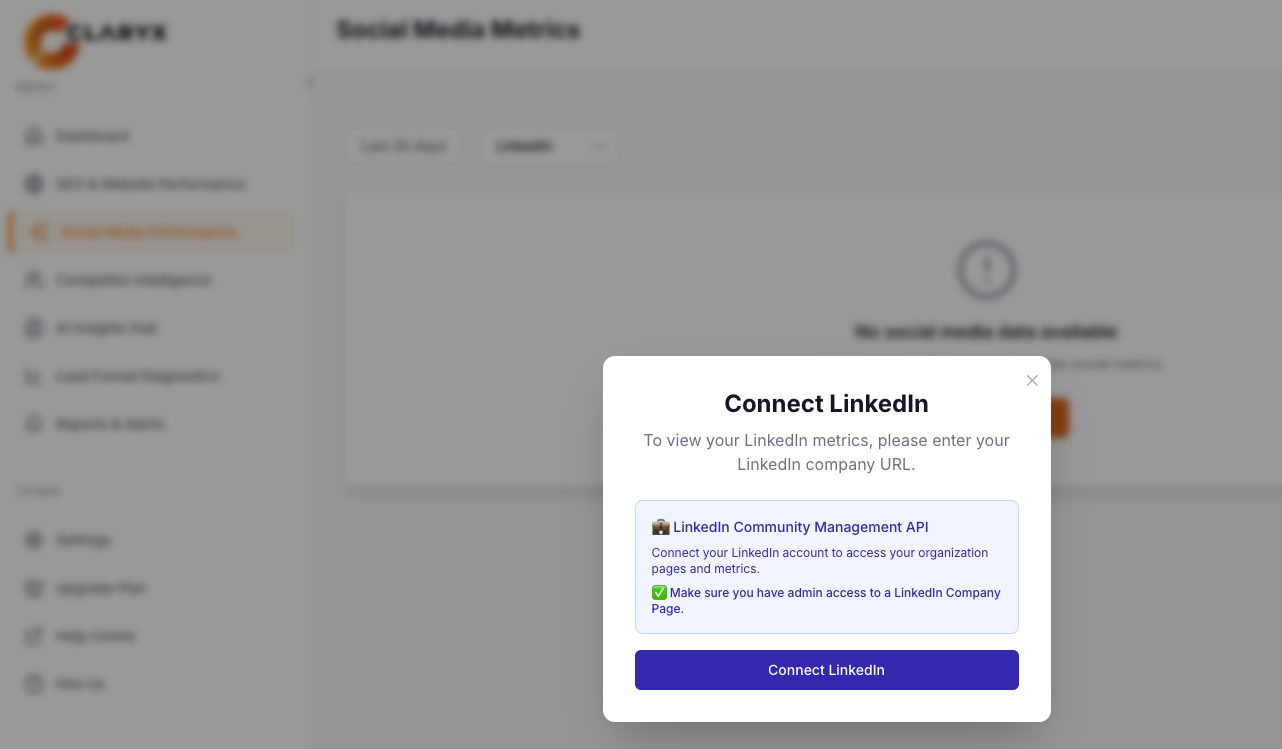Click the Upgrade Plan icon
This screenshot has height=749, width=1282.
[35, 588]
